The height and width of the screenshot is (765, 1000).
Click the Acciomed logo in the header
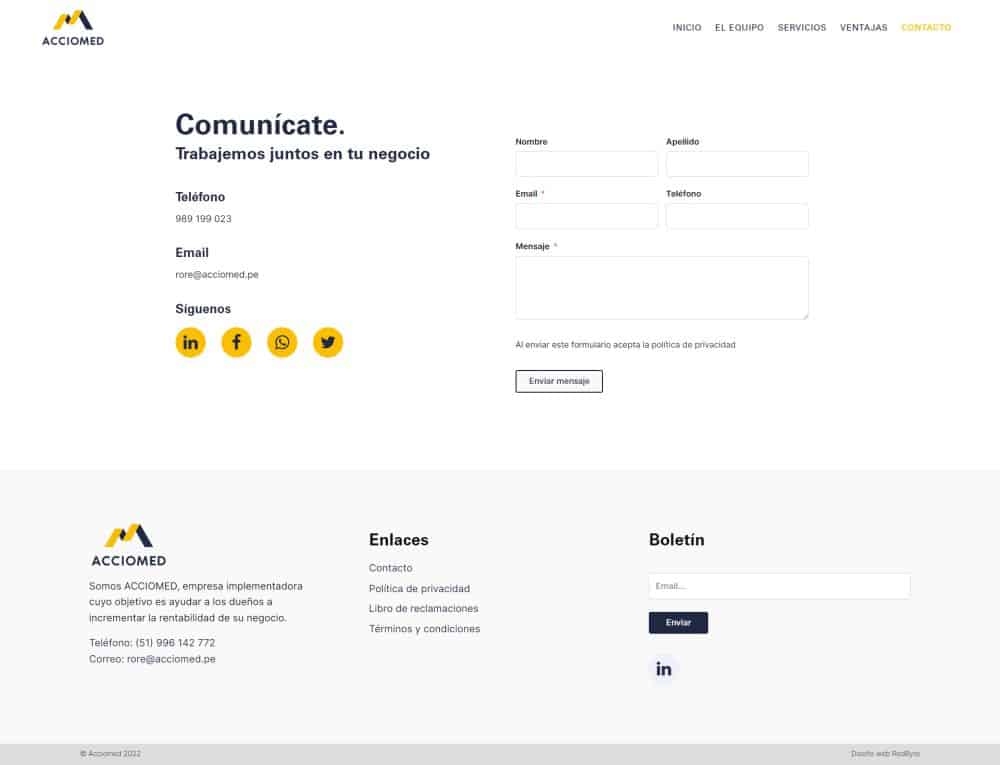[73, 28]
